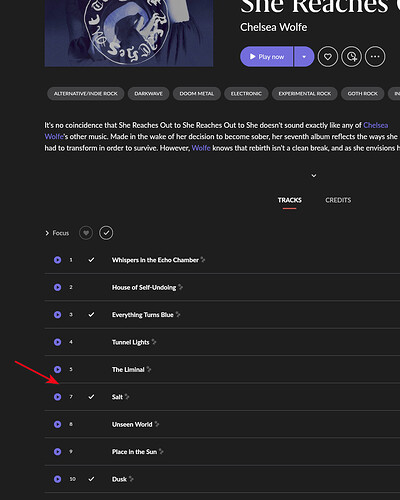Click the note icon after Tunnel Lights
The width and height of the screenshot is (400, 500).
click(154, 342)
